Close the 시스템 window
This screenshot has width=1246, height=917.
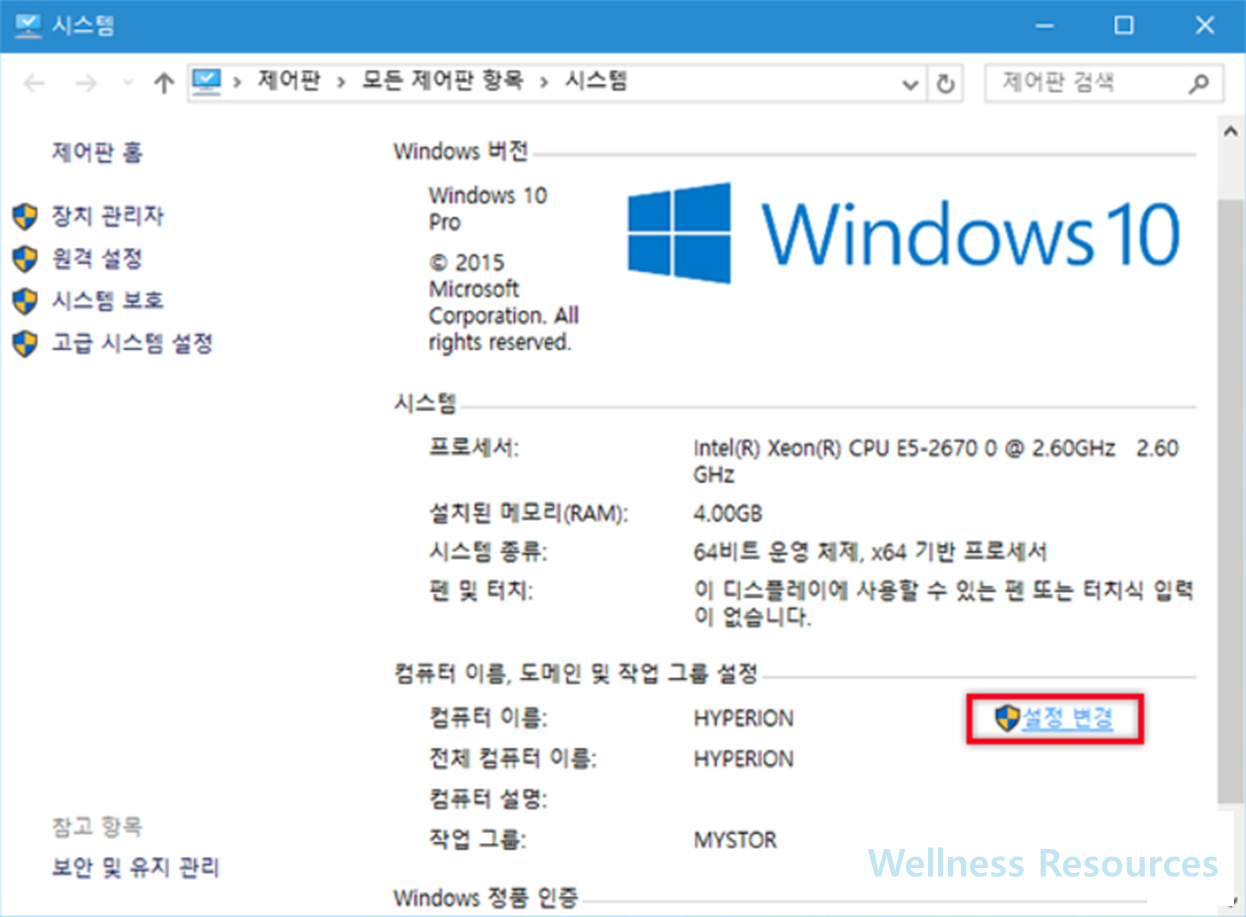(x=1205, y=25)
